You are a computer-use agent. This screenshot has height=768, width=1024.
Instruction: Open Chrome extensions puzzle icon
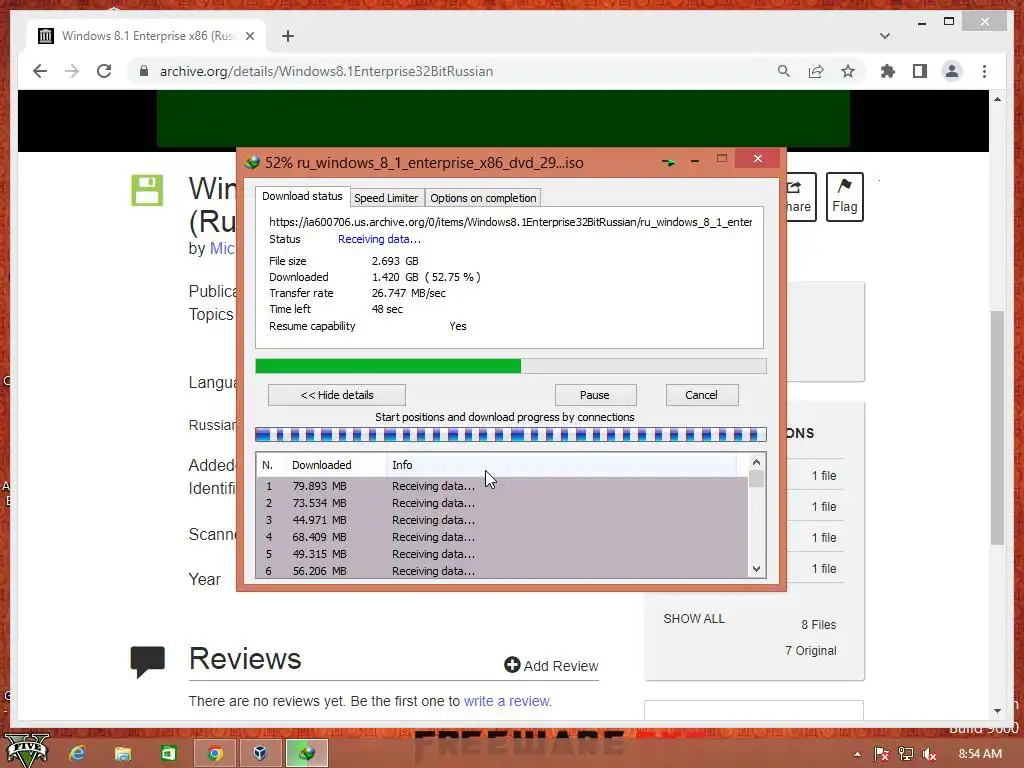point(888,71)
